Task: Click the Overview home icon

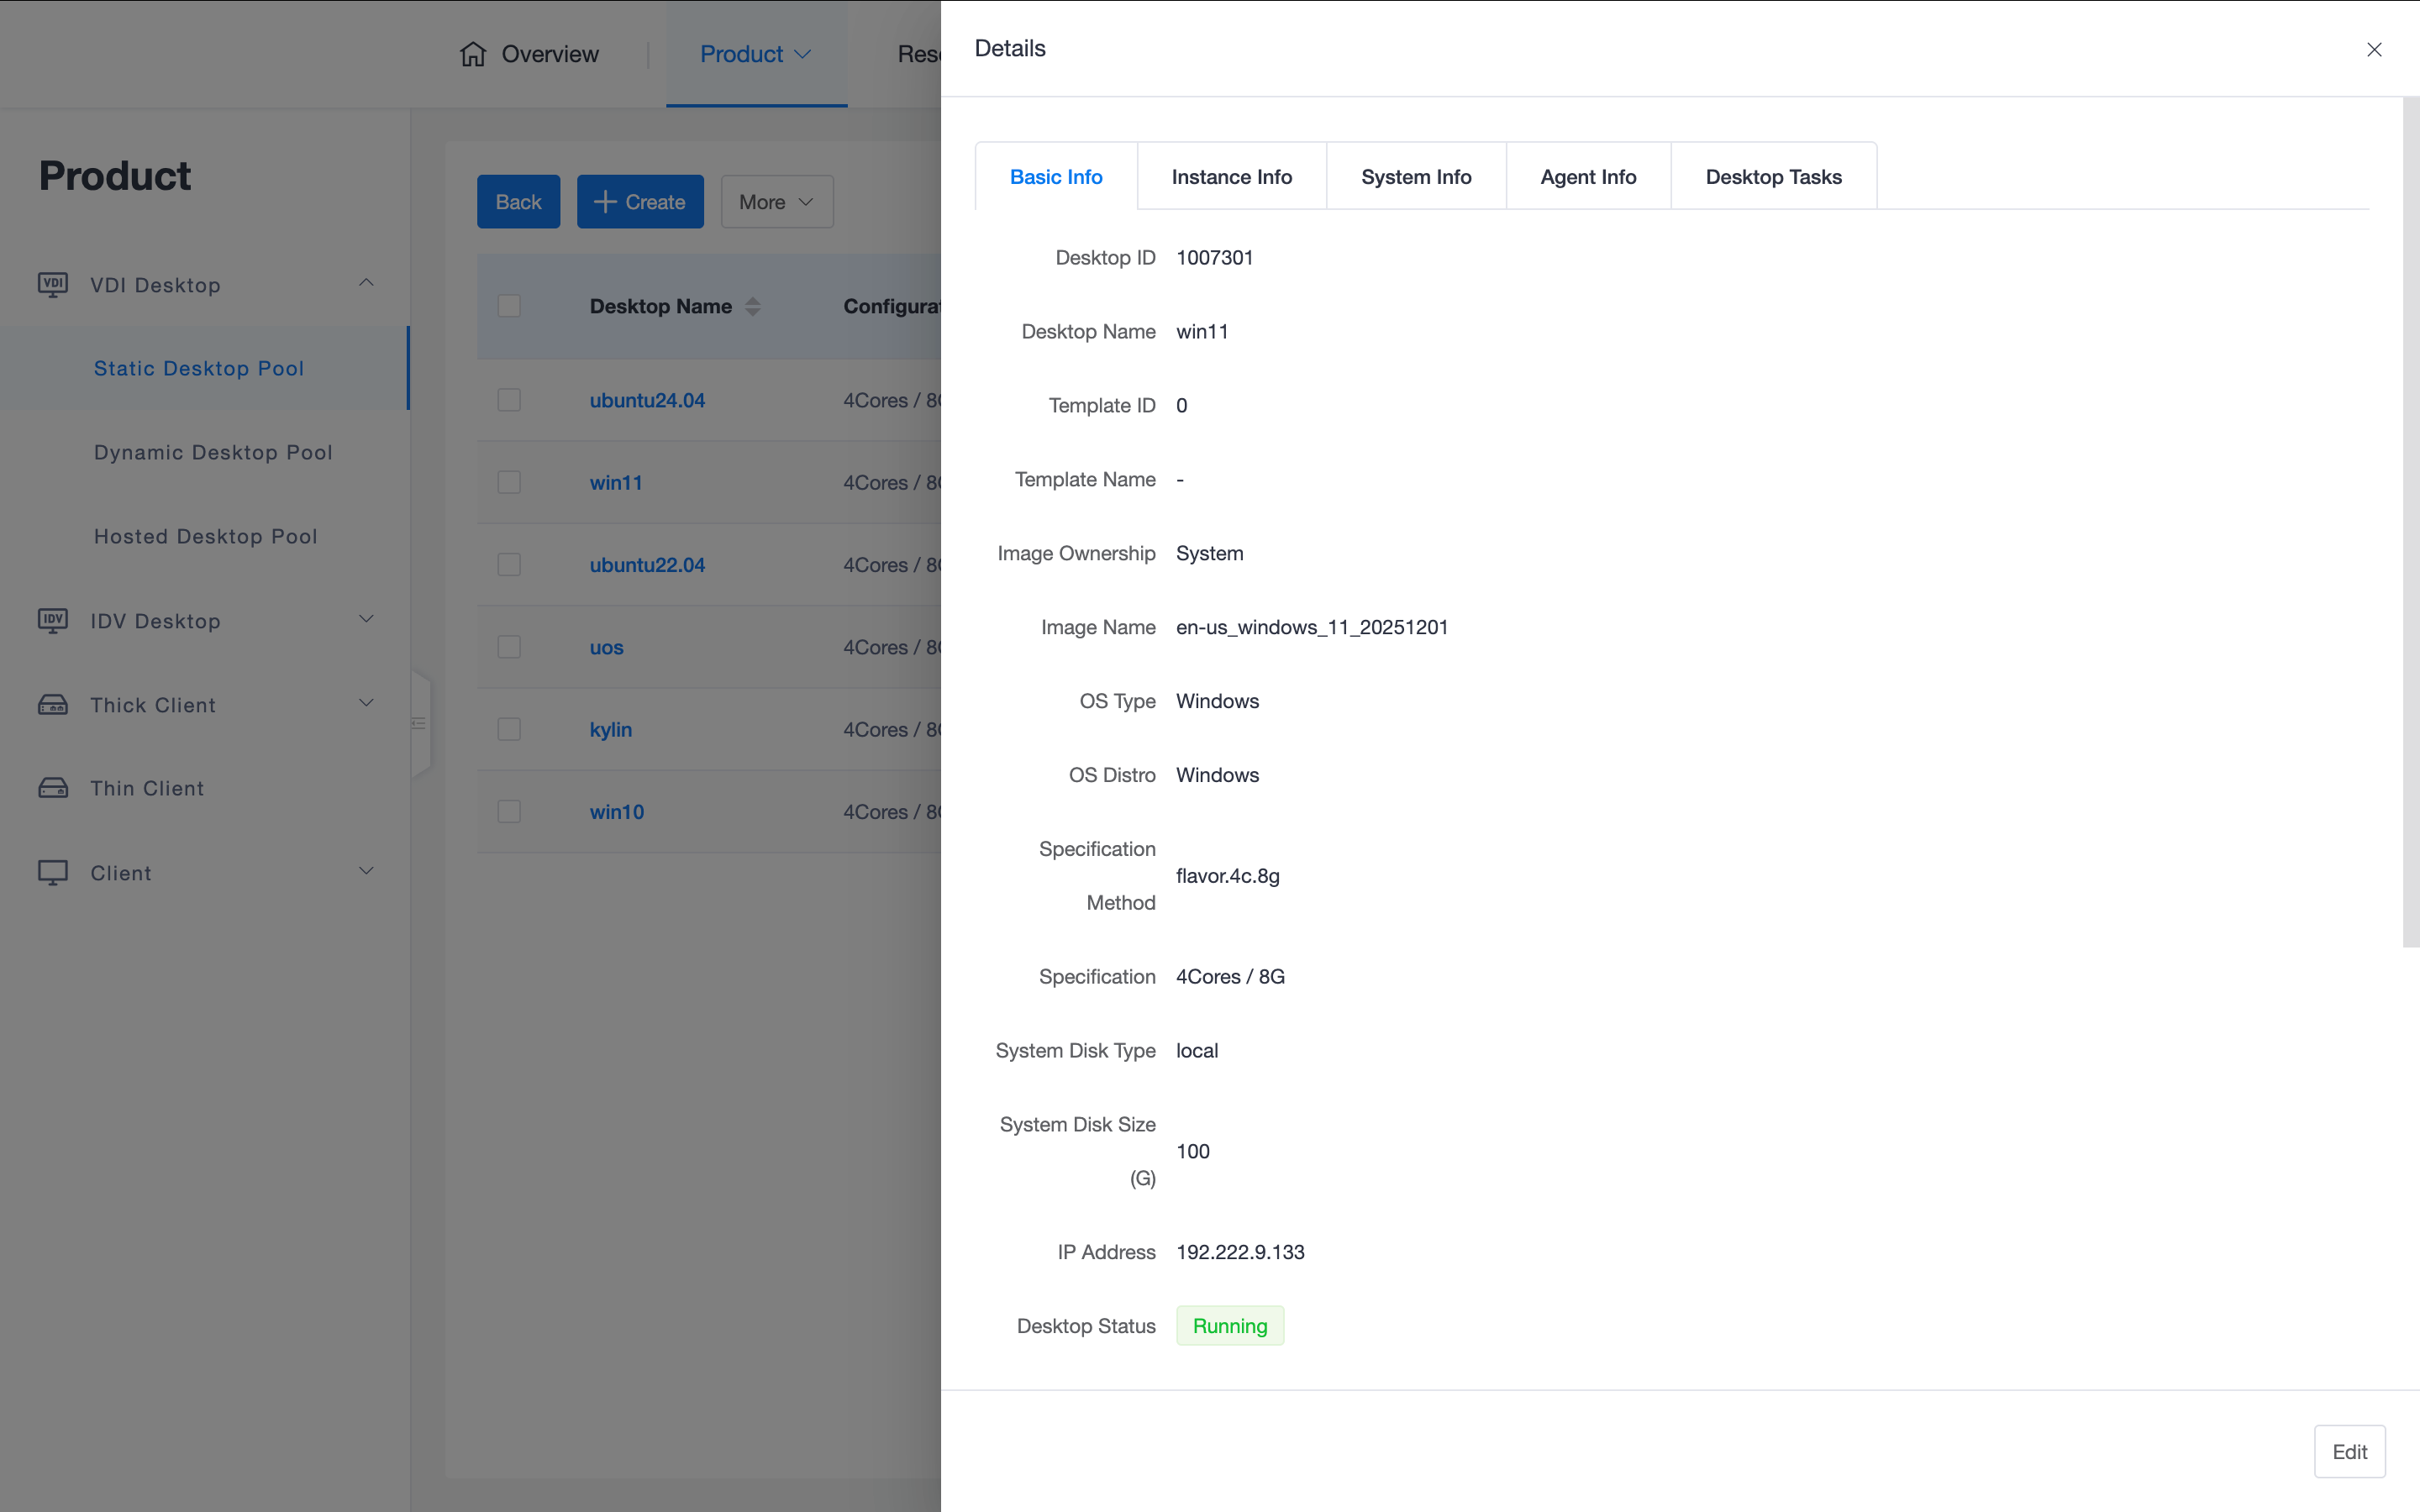Action: click(473, 54)
